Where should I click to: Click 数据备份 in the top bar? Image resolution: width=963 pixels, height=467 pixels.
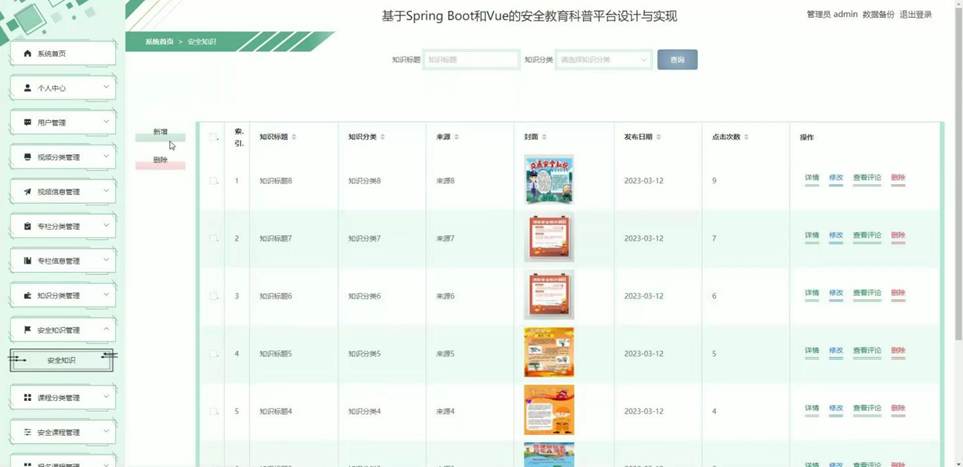878,15
